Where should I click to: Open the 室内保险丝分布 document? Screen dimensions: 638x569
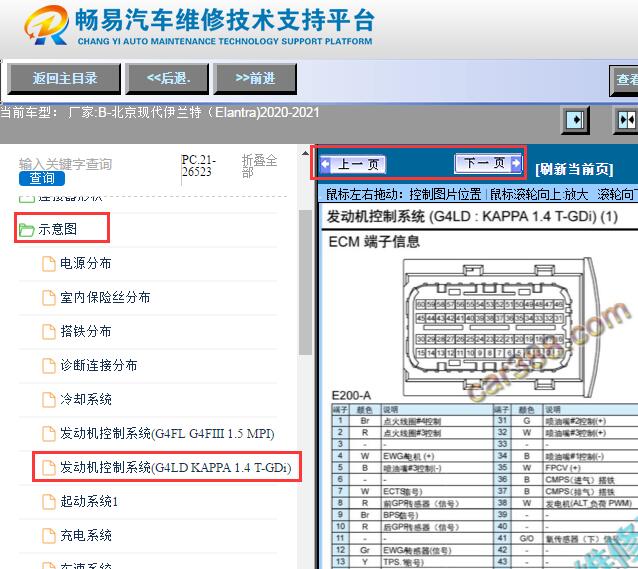105,298
